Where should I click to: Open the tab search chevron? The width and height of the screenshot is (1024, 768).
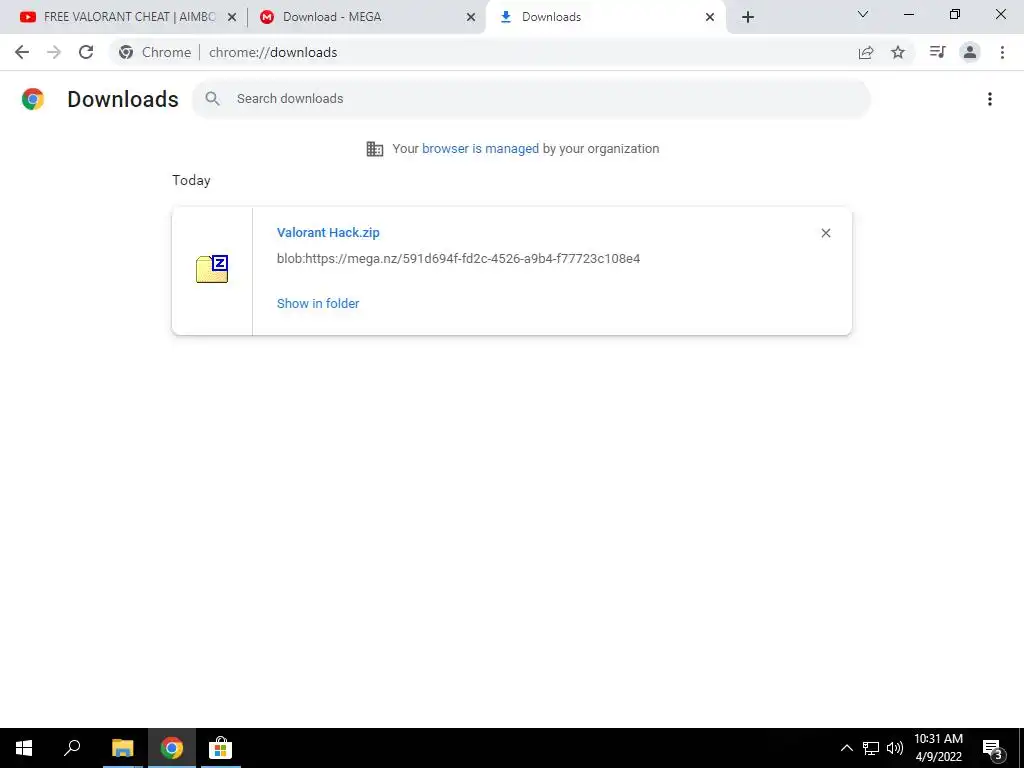point(862,14)
